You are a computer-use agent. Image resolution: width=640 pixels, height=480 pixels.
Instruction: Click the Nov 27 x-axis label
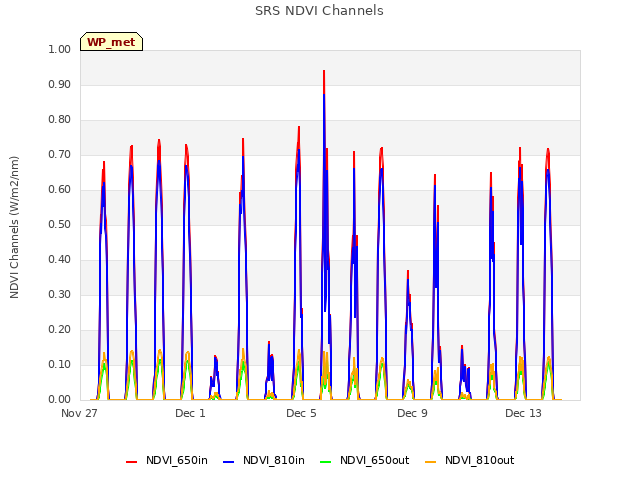point(79,413)
